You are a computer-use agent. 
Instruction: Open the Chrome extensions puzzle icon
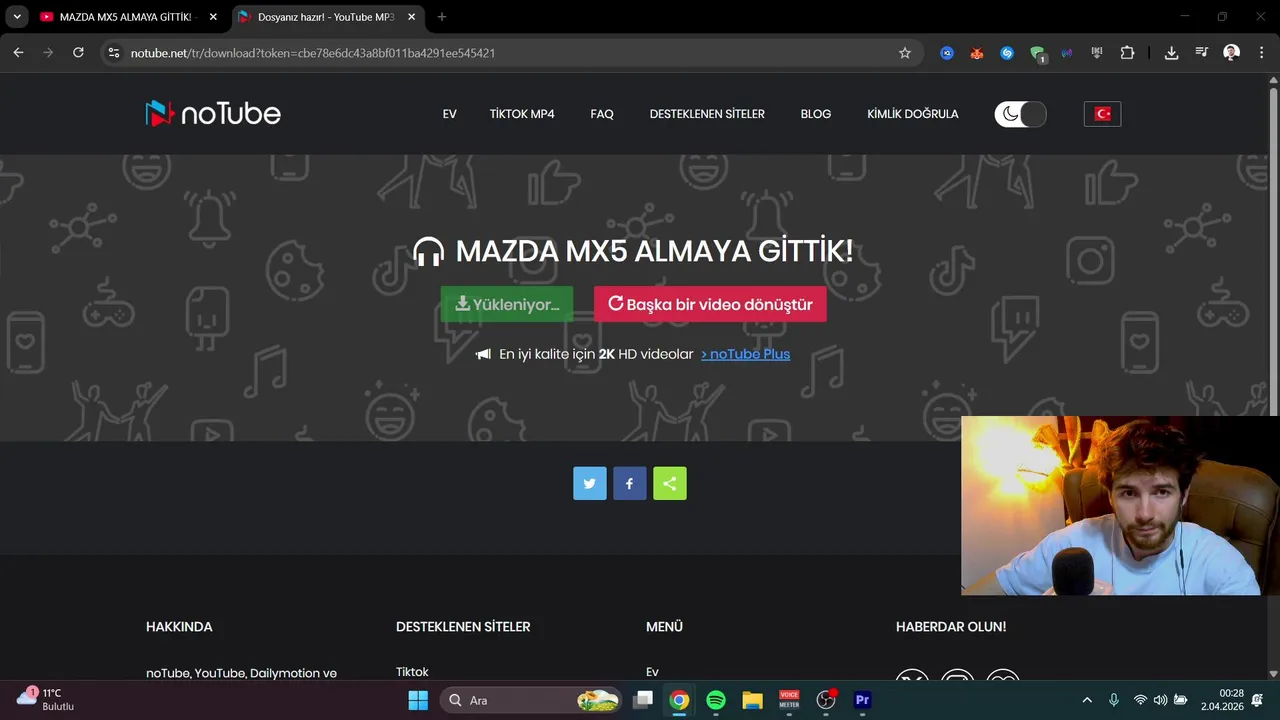tap(1128, 53)
